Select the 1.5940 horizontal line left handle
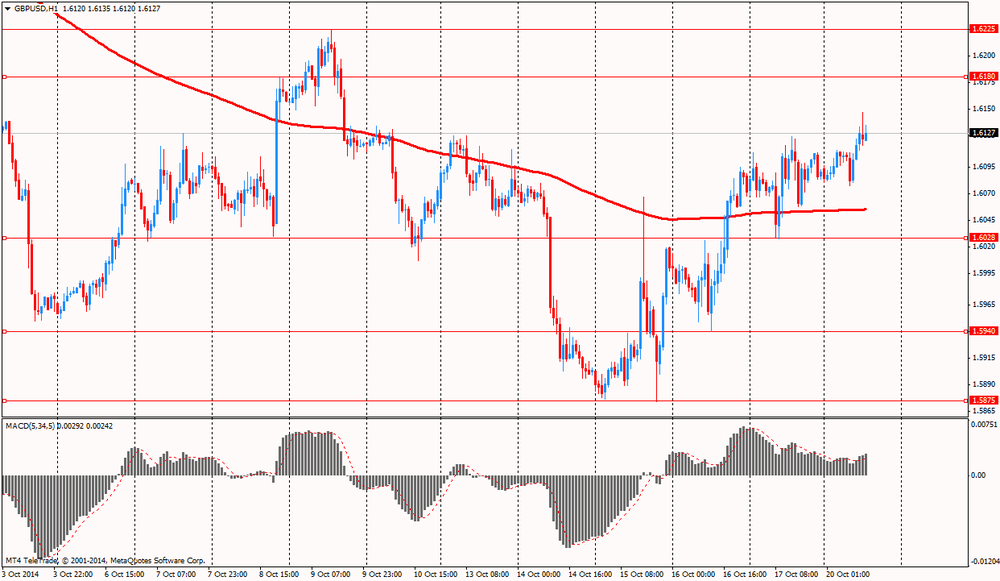 coord(4,332)
